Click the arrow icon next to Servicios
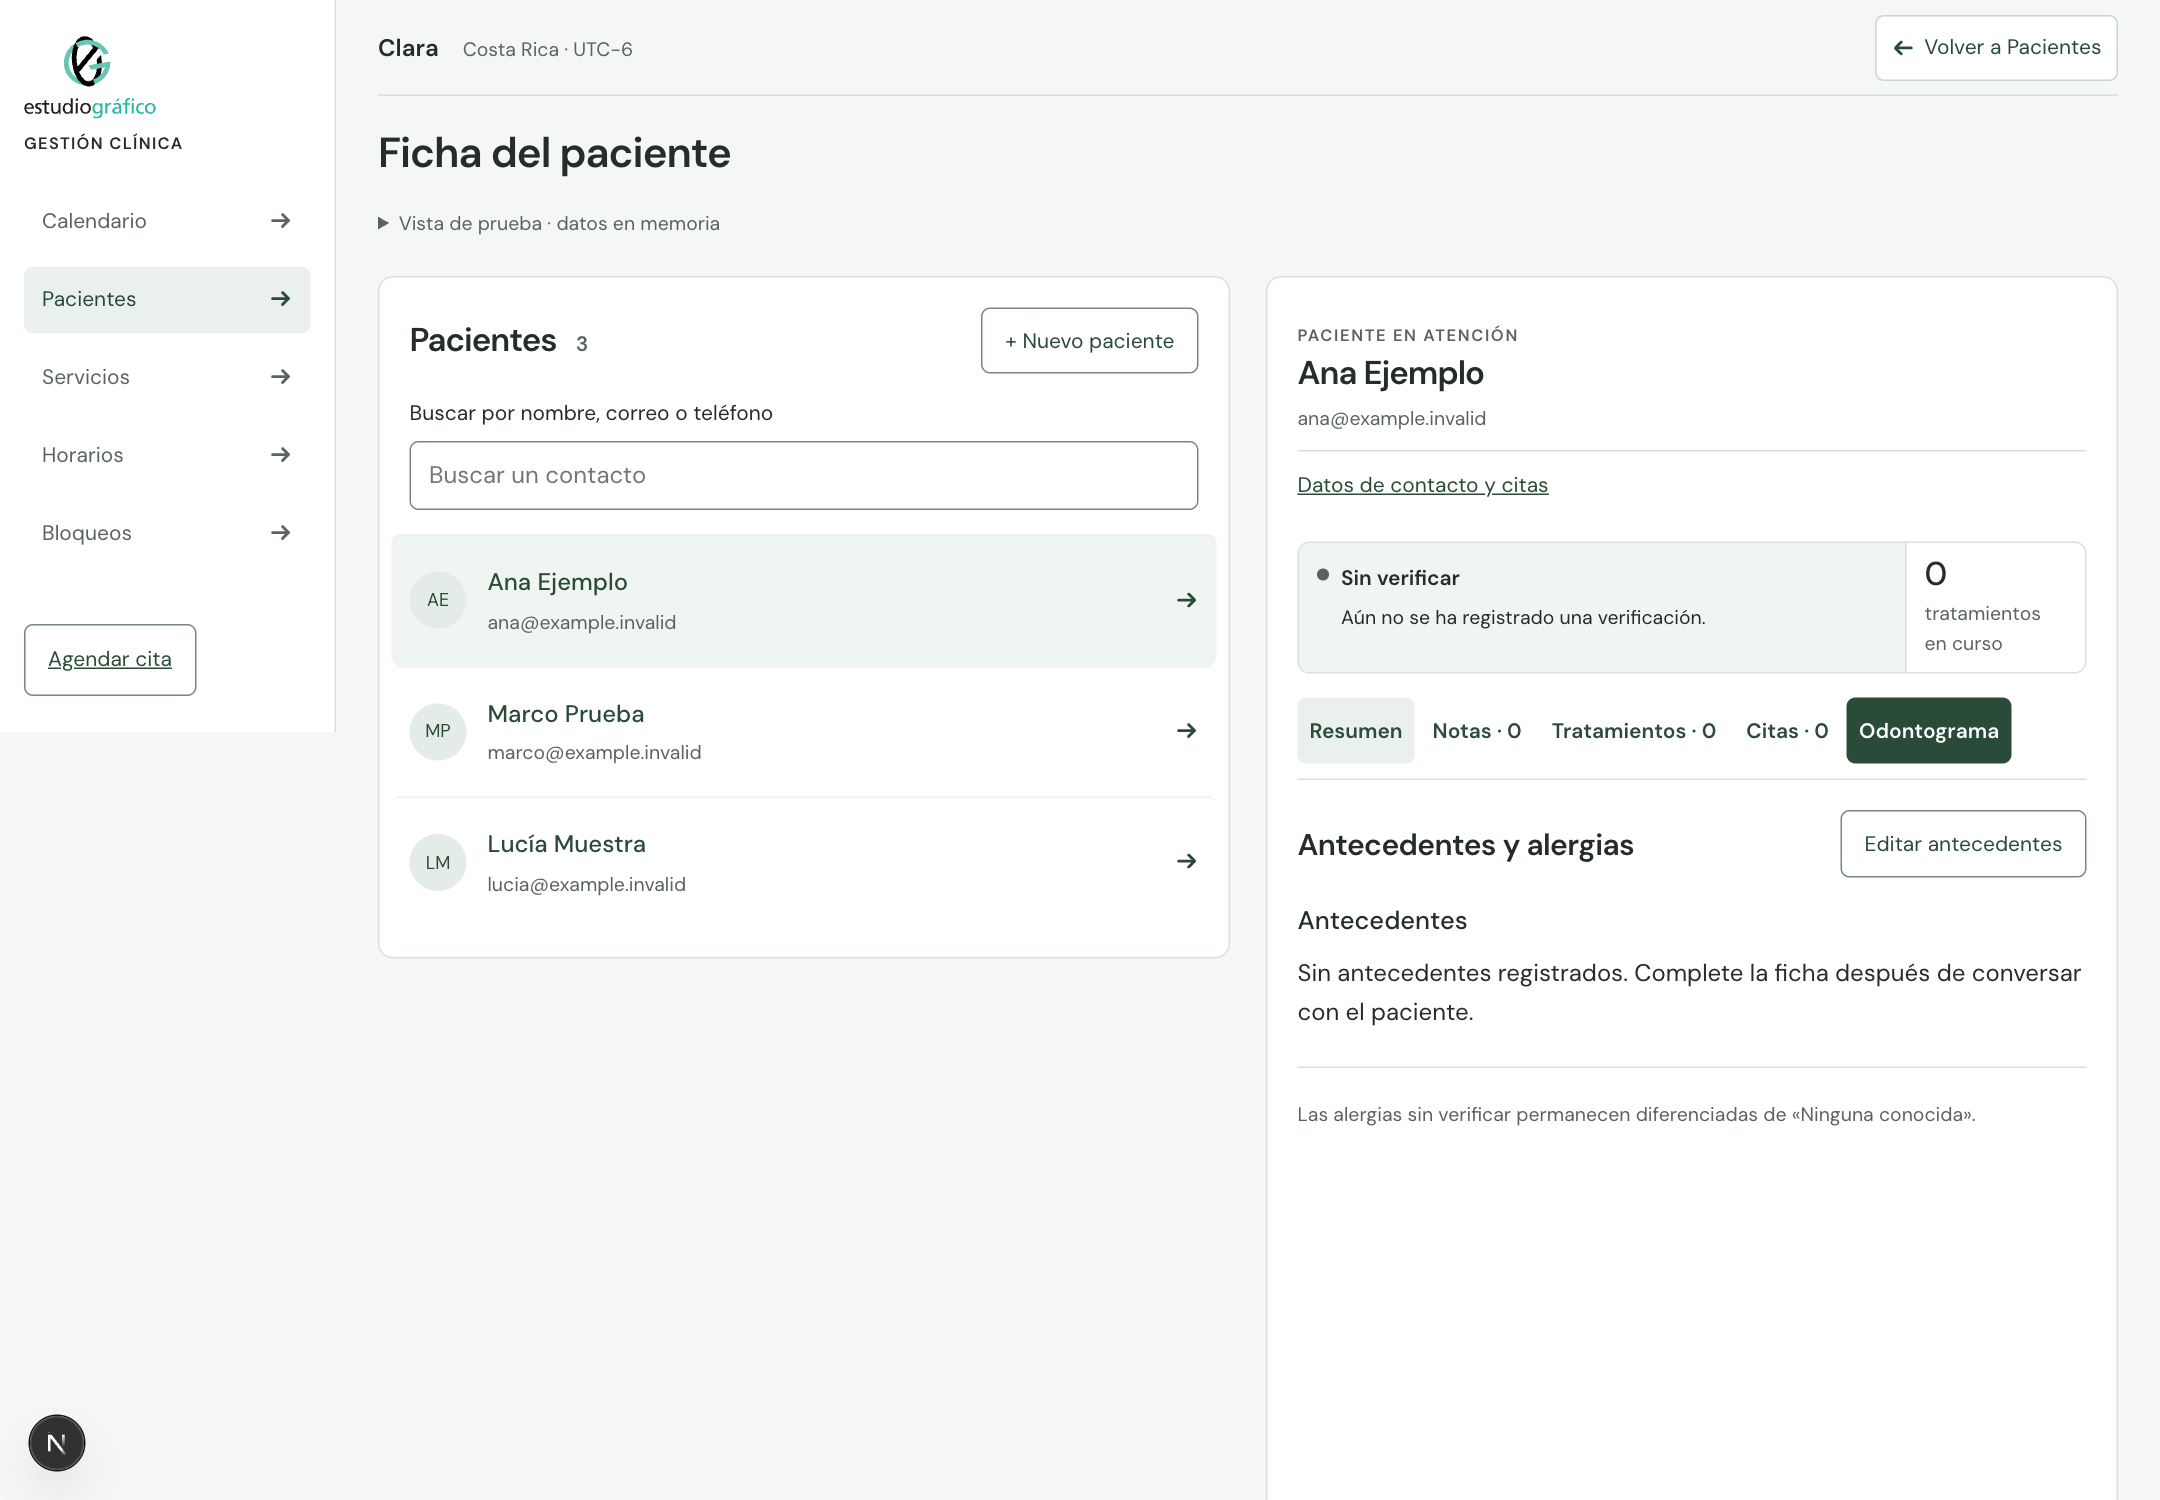 coord(281,377)
